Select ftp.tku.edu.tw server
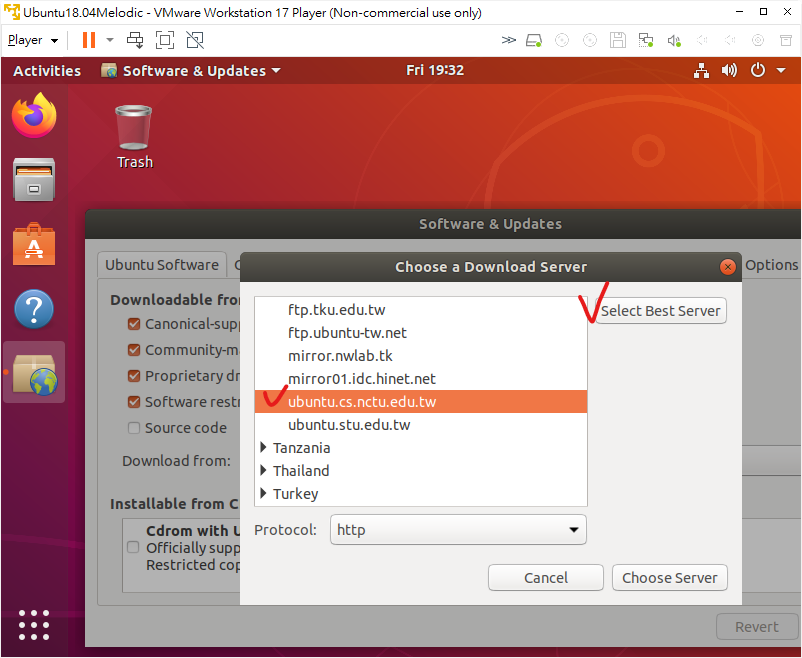The image size is (802, 658). tap(421, 310)
